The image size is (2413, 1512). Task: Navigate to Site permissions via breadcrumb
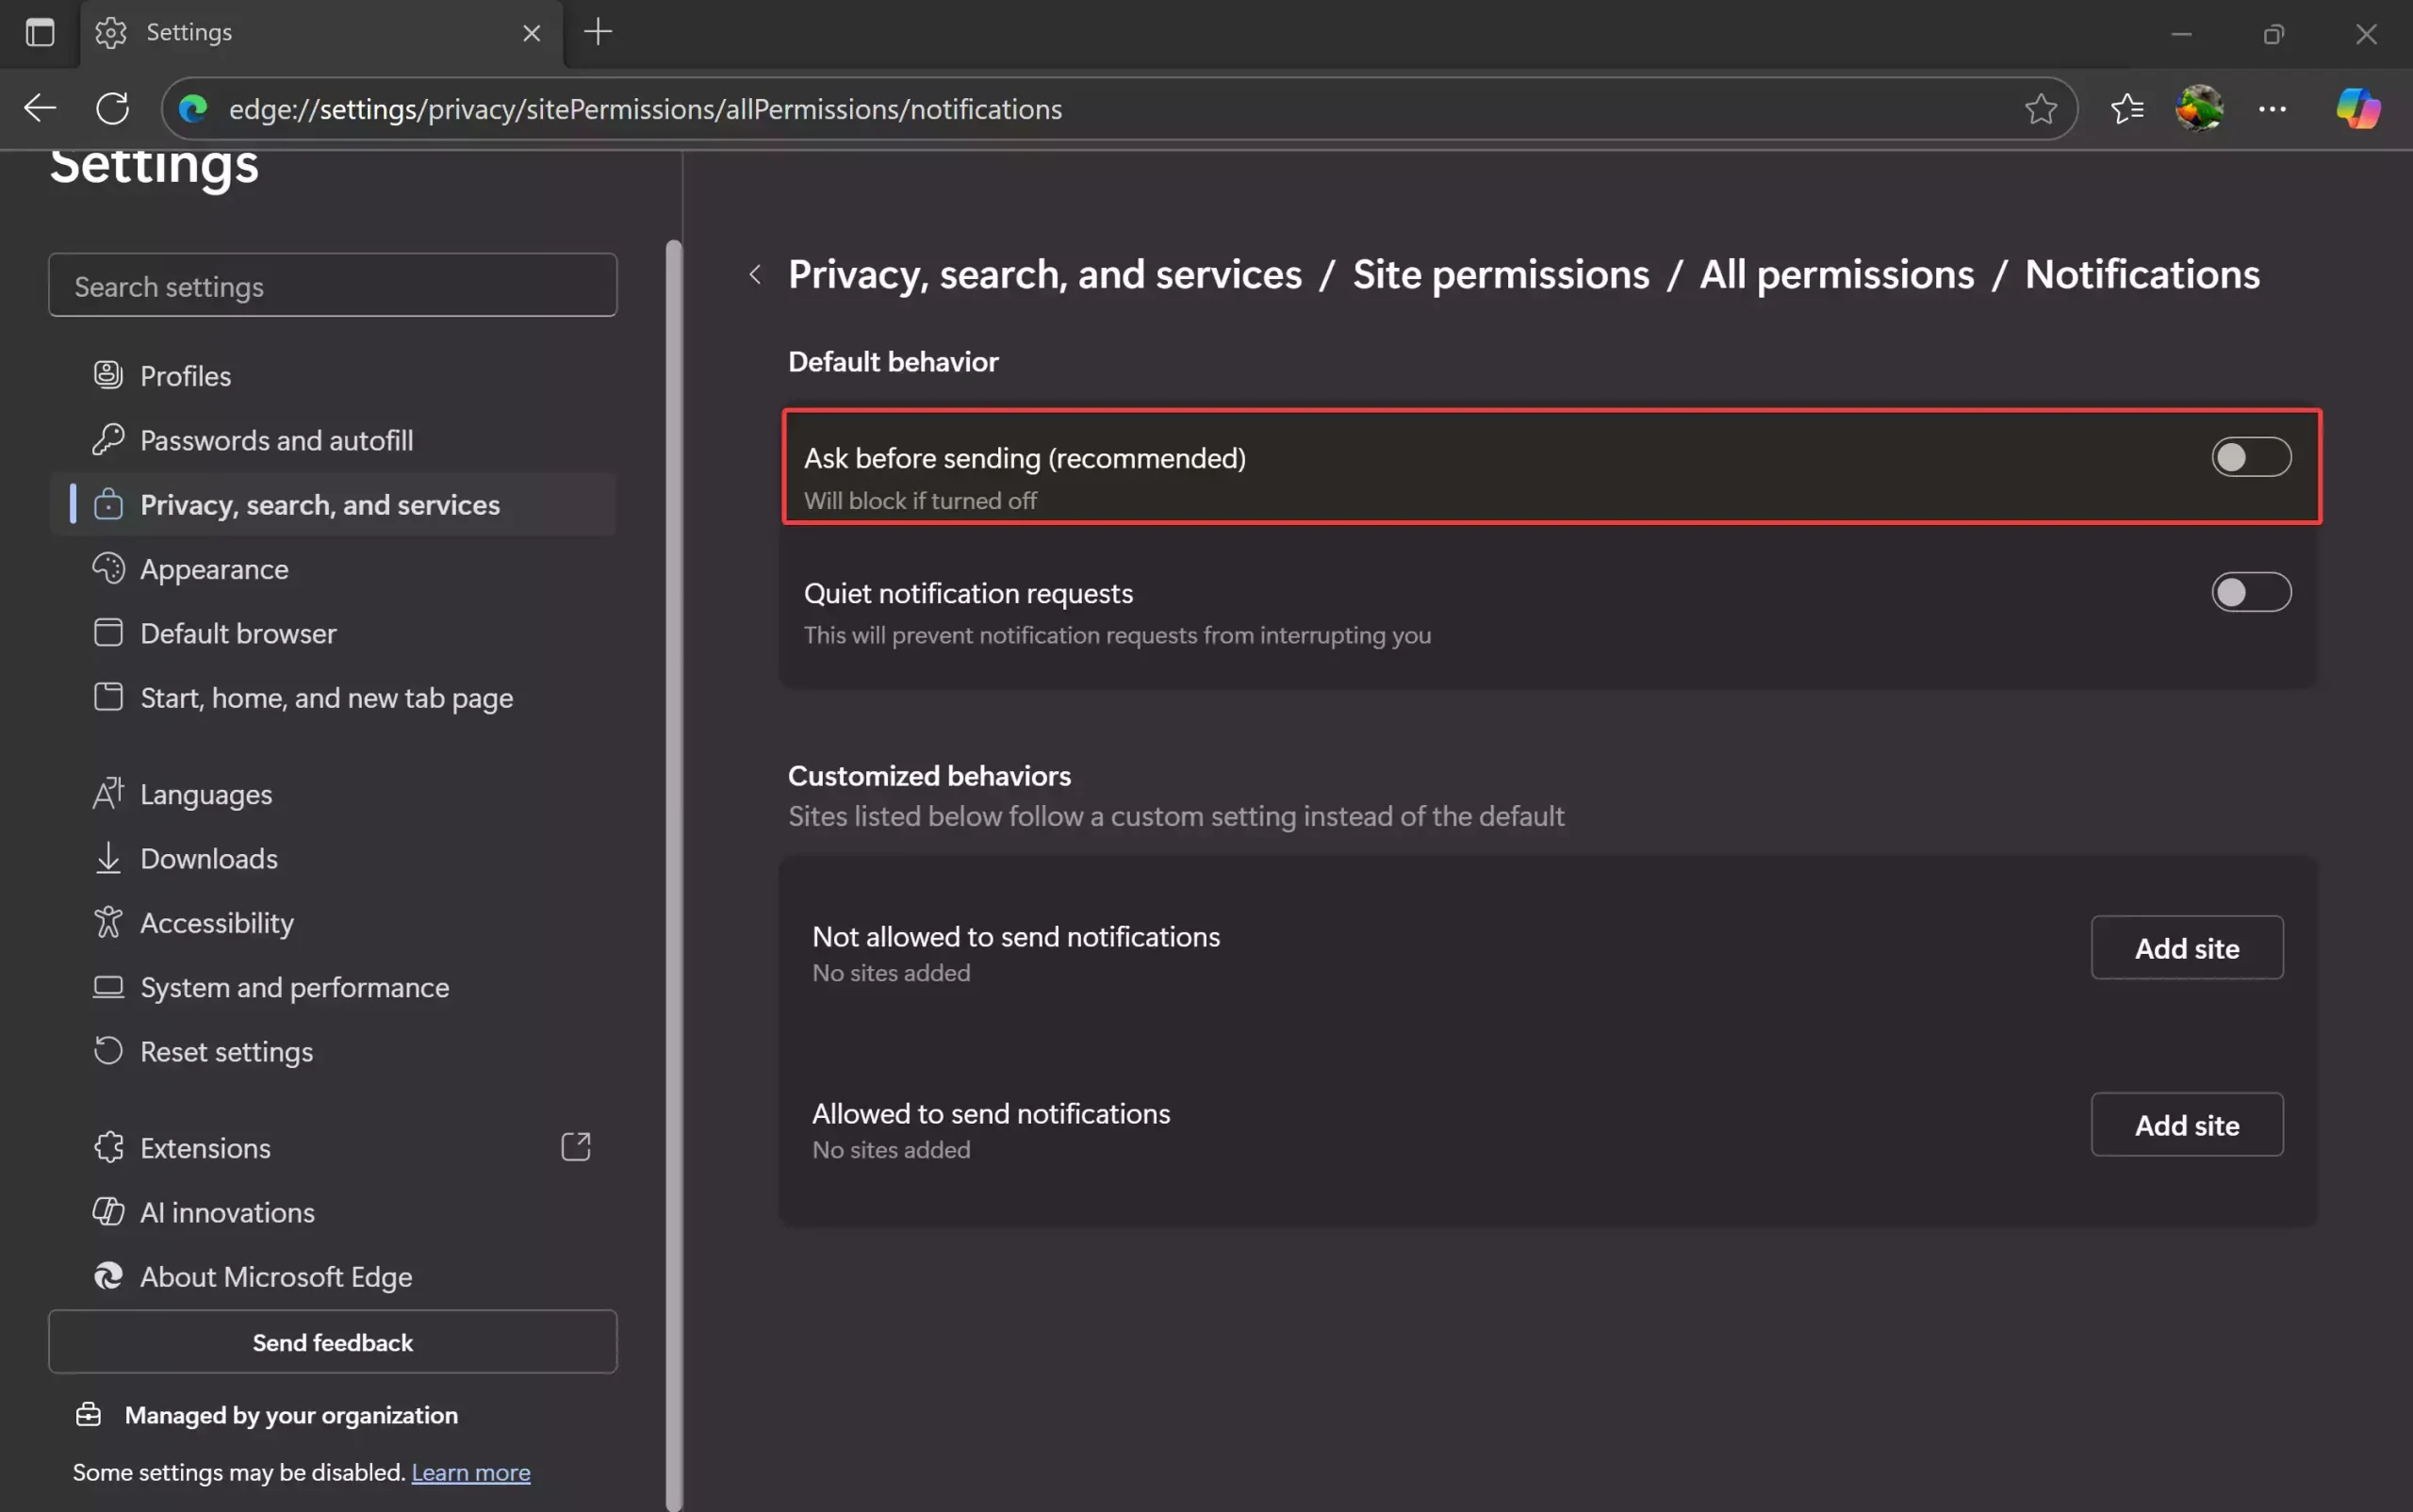click(x=1500, y=273)
